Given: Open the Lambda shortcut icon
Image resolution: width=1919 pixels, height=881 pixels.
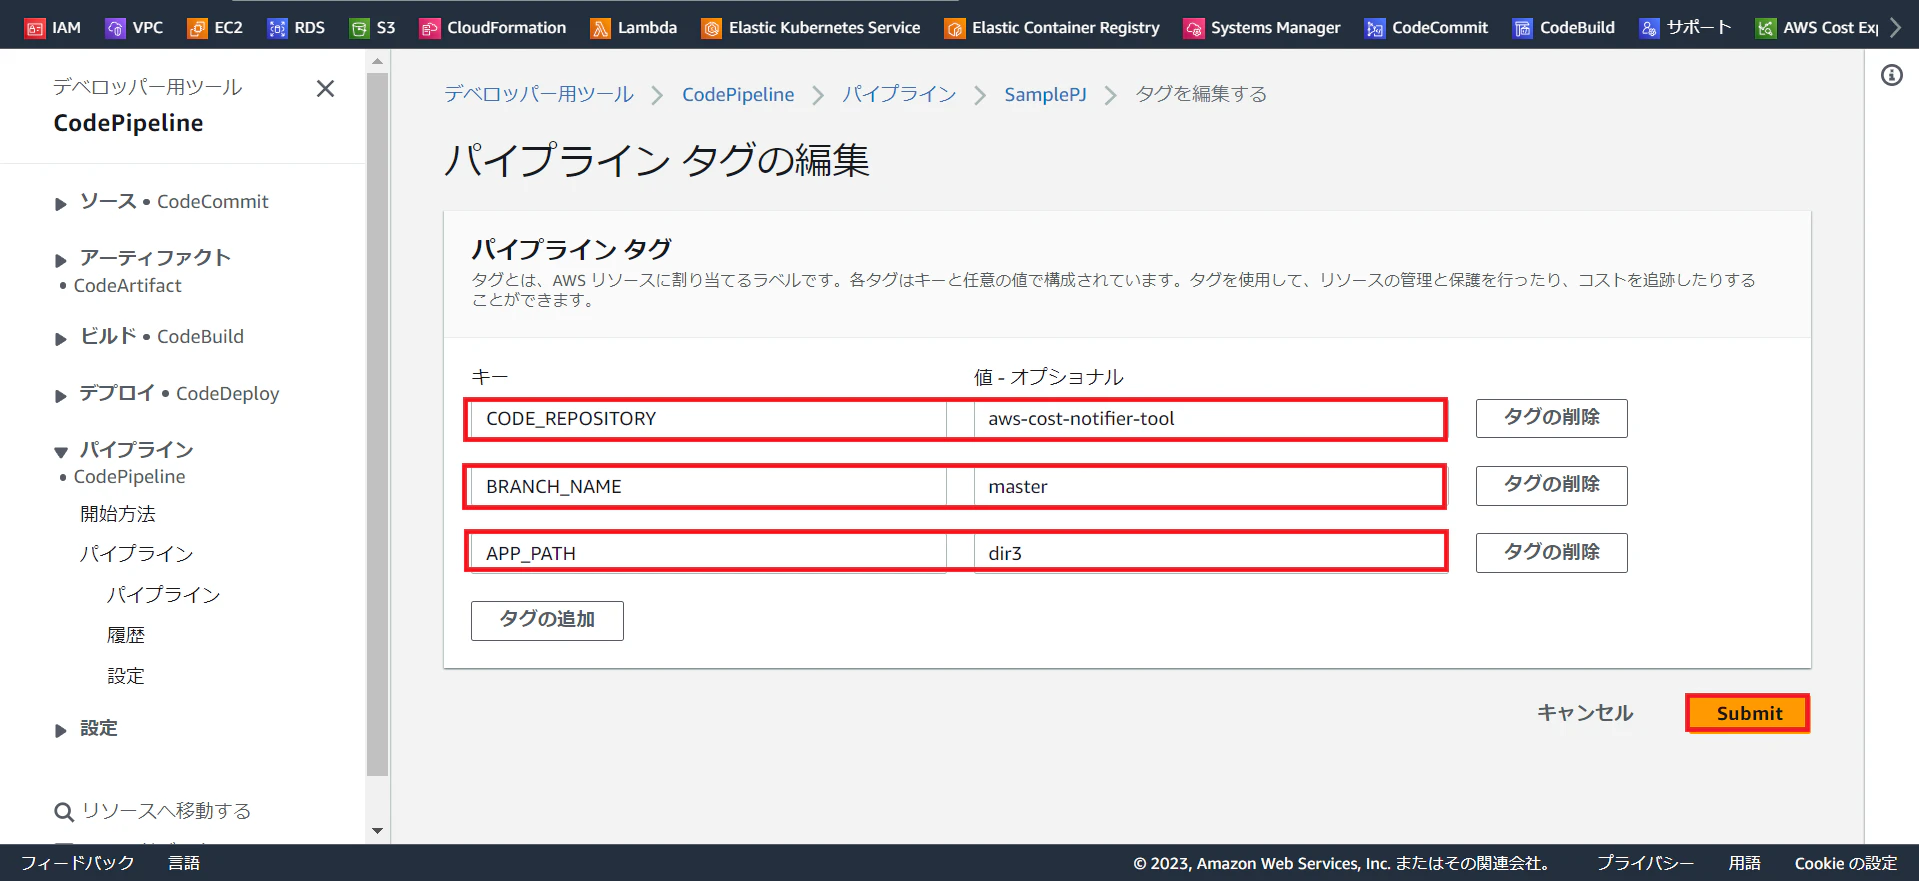Looking at the screenshot, I should point(601,28).
